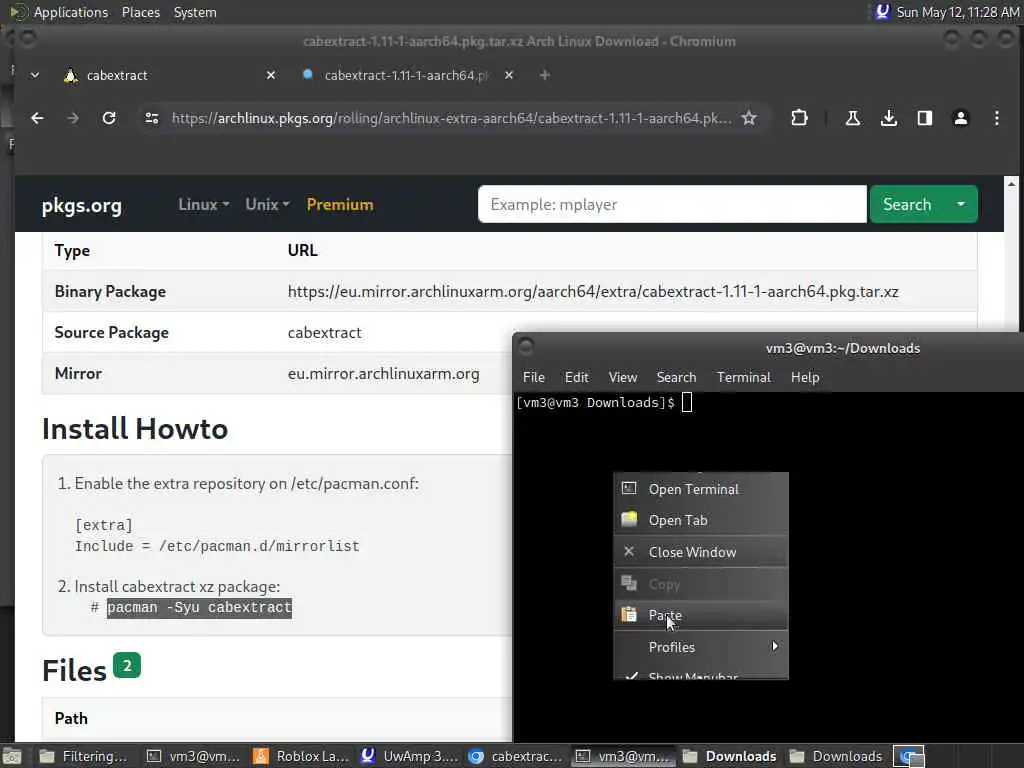Close the cabextract-1.11-1-aarch64 tab

click(x=509, y=76)
